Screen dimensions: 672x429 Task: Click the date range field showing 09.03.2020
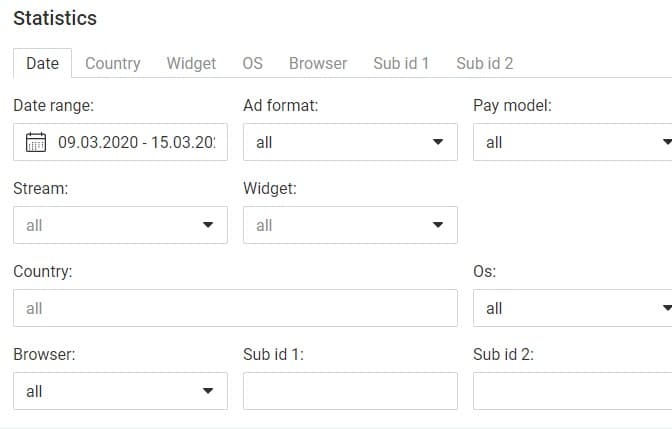point(120,142)
